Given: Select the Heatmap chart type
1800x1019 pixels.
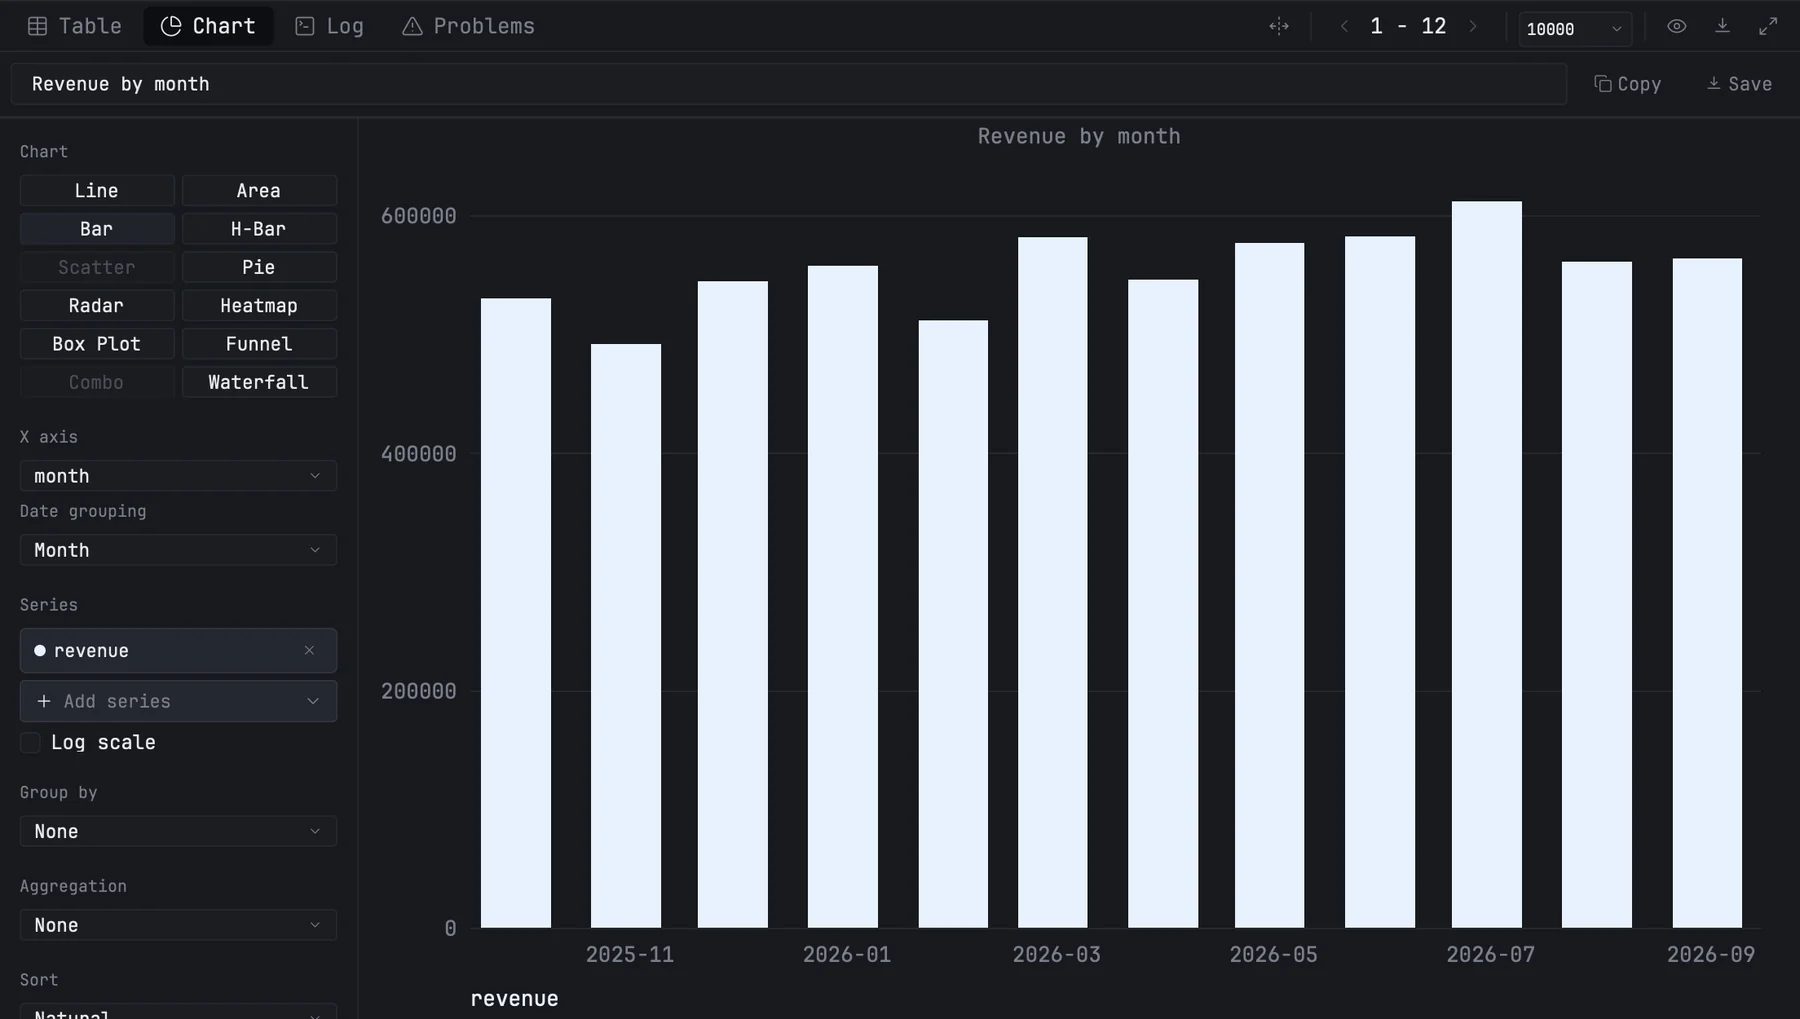Looking at the screenshot, I should tap(259, 306).
